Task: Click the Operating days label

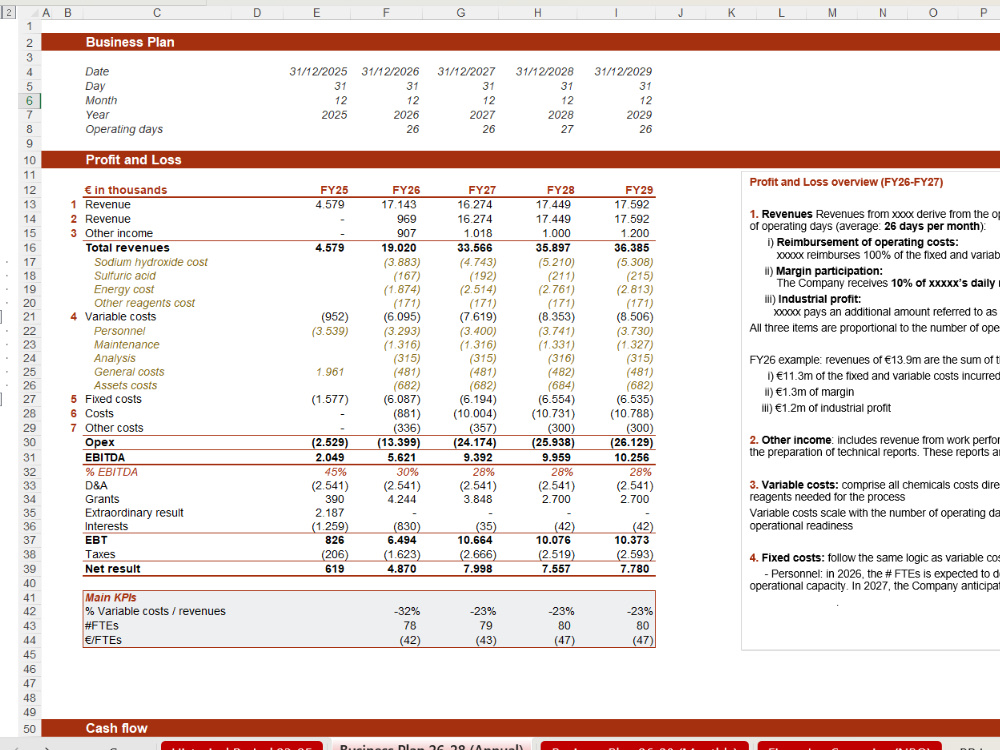Action: pos(124,129)
